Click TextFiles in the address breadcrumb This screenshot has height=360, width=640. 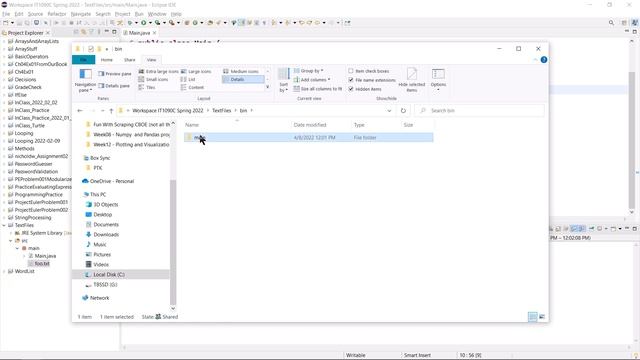point(222,111)
